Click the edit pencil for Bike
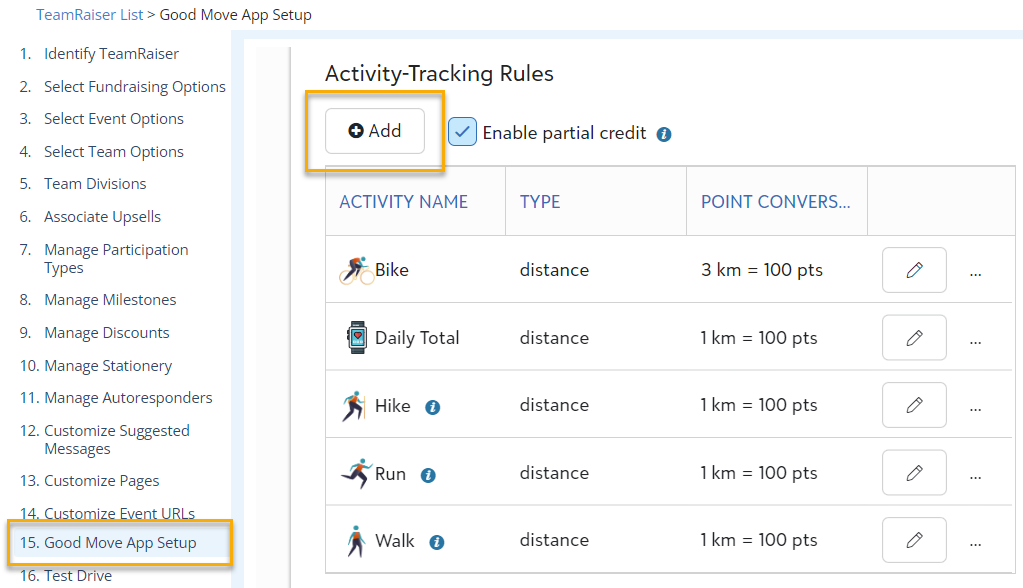The height and width of the screenshot is (588, 1023). [914, 270]
